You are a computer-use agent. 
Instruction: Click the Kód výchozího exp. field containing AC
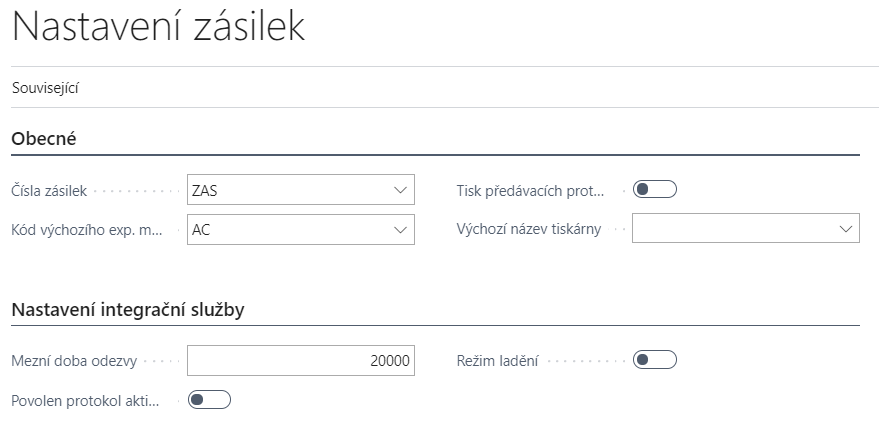(285, 229)
